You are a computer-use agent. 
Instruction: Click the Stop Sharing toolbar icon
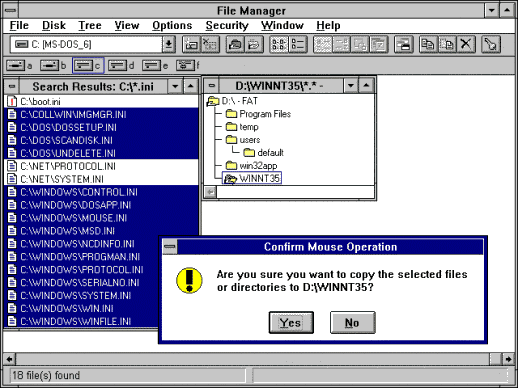254,44
